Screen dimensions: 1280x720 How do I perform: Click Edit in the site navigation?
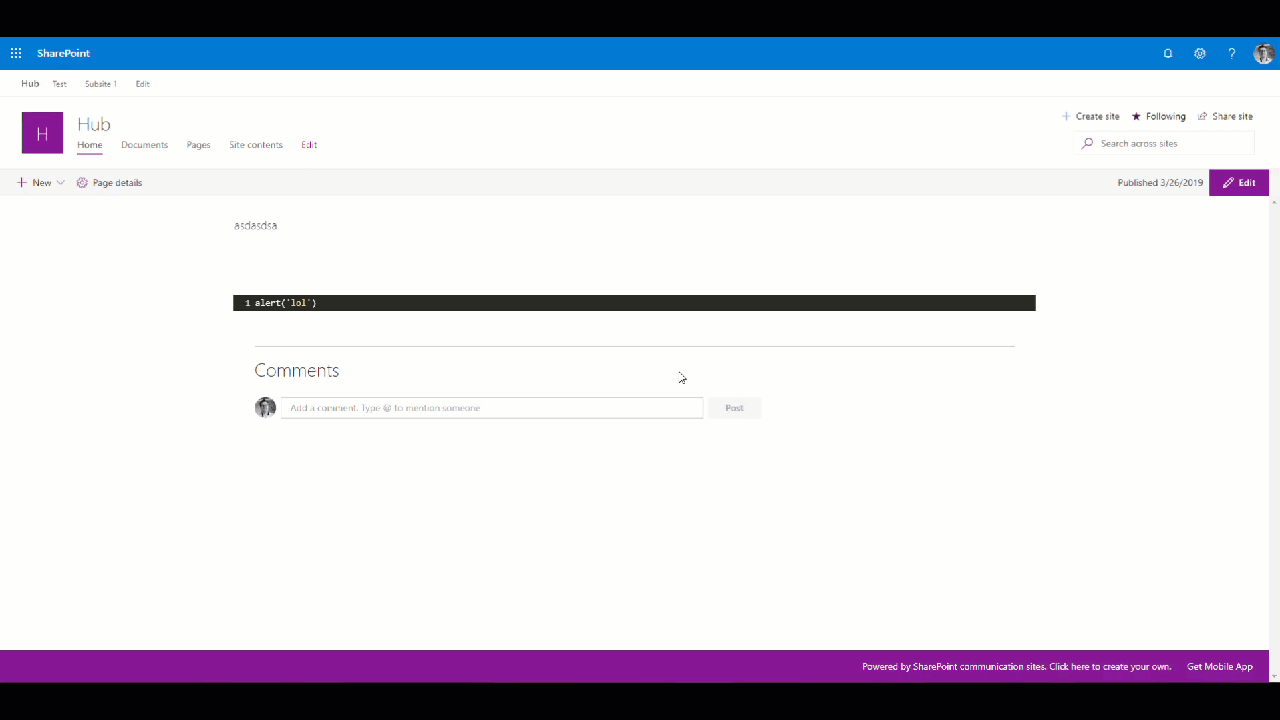click(x=309, y=145)
